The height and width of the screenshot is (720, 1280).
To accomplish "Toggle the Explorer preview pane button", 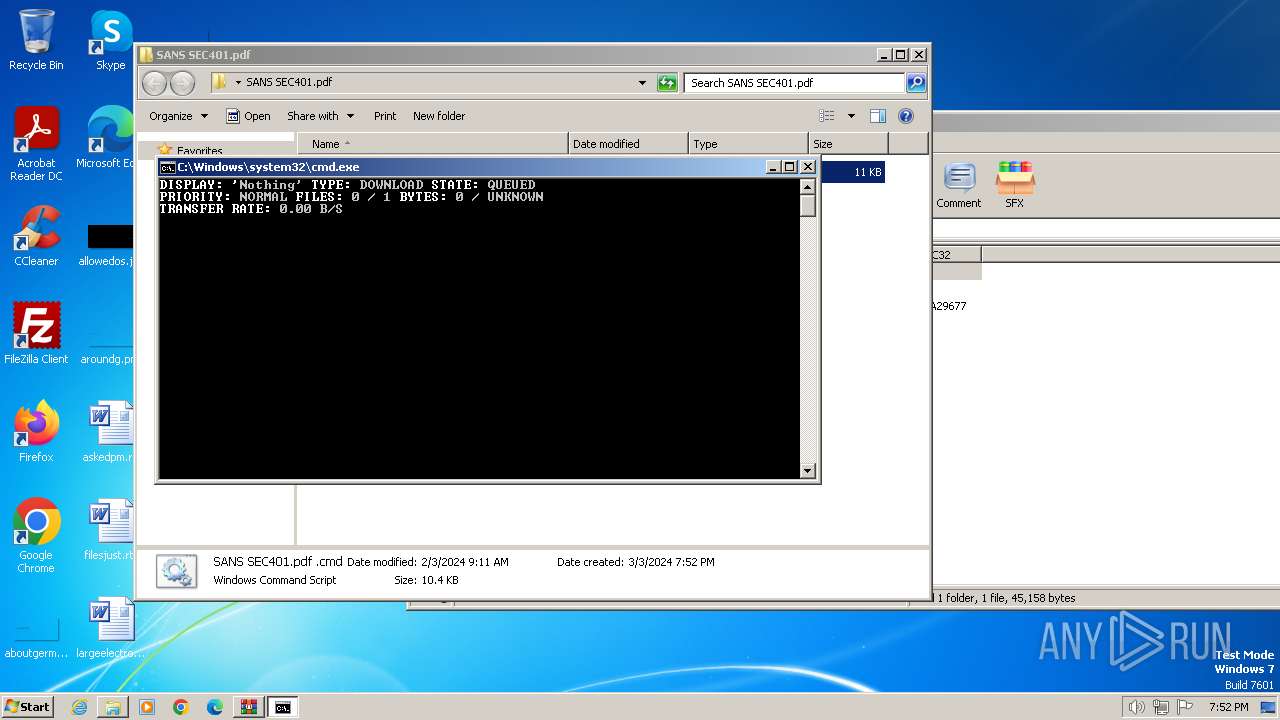I will (x=877, y=116).
